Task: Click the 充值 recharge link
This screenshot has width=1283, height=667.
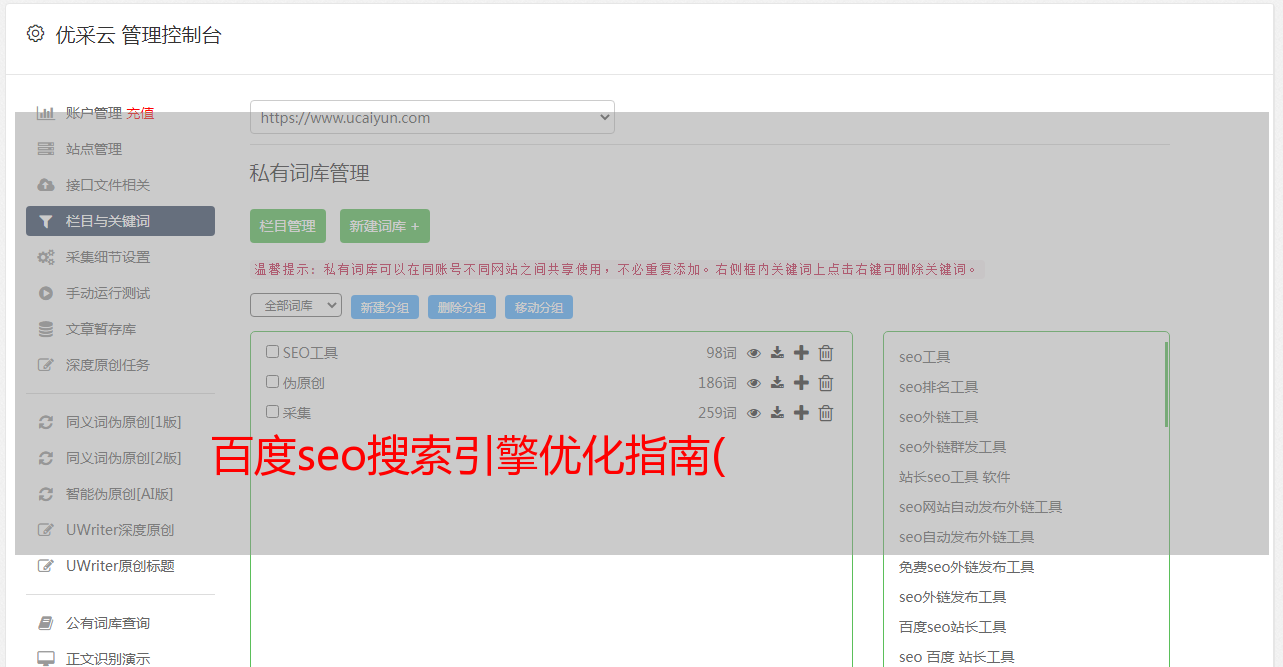Action: click(x=140, y=113)
